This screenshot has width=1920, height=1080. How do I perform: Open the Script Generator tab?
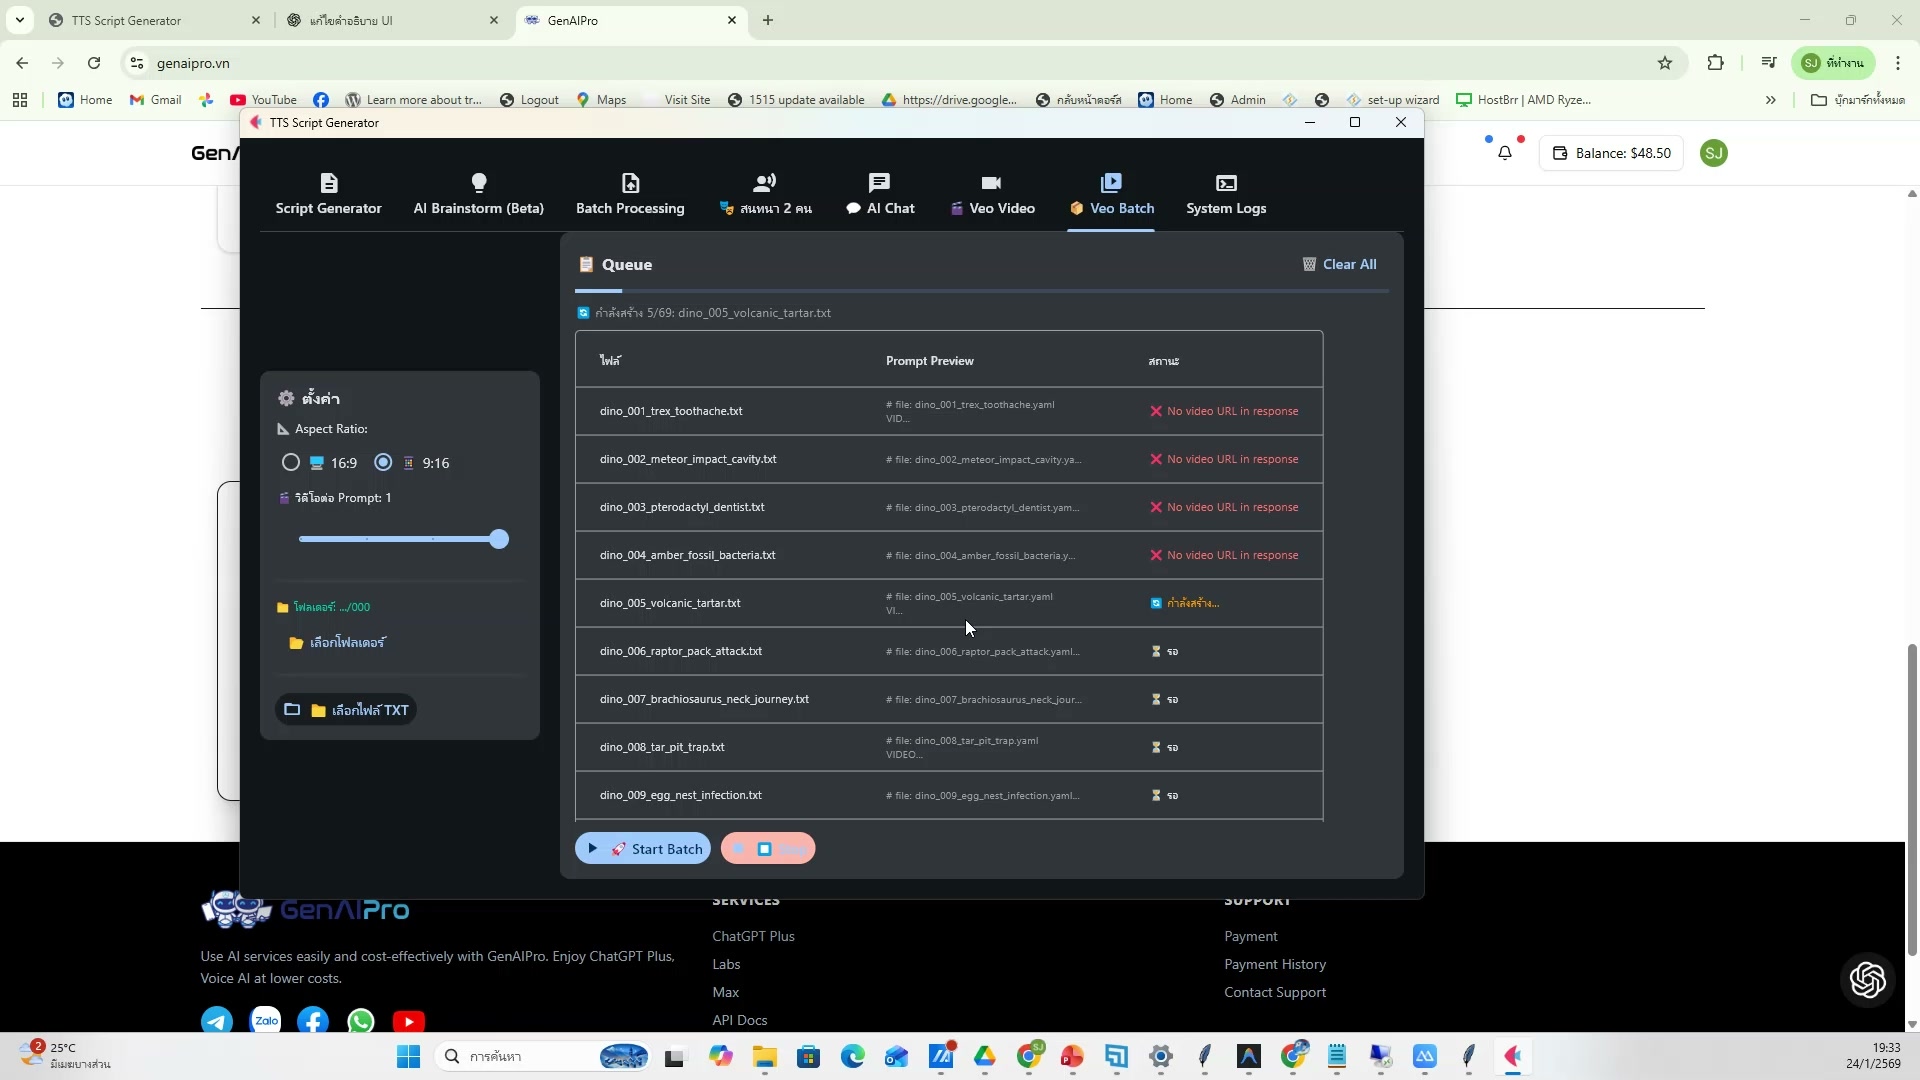coord(328,195)
